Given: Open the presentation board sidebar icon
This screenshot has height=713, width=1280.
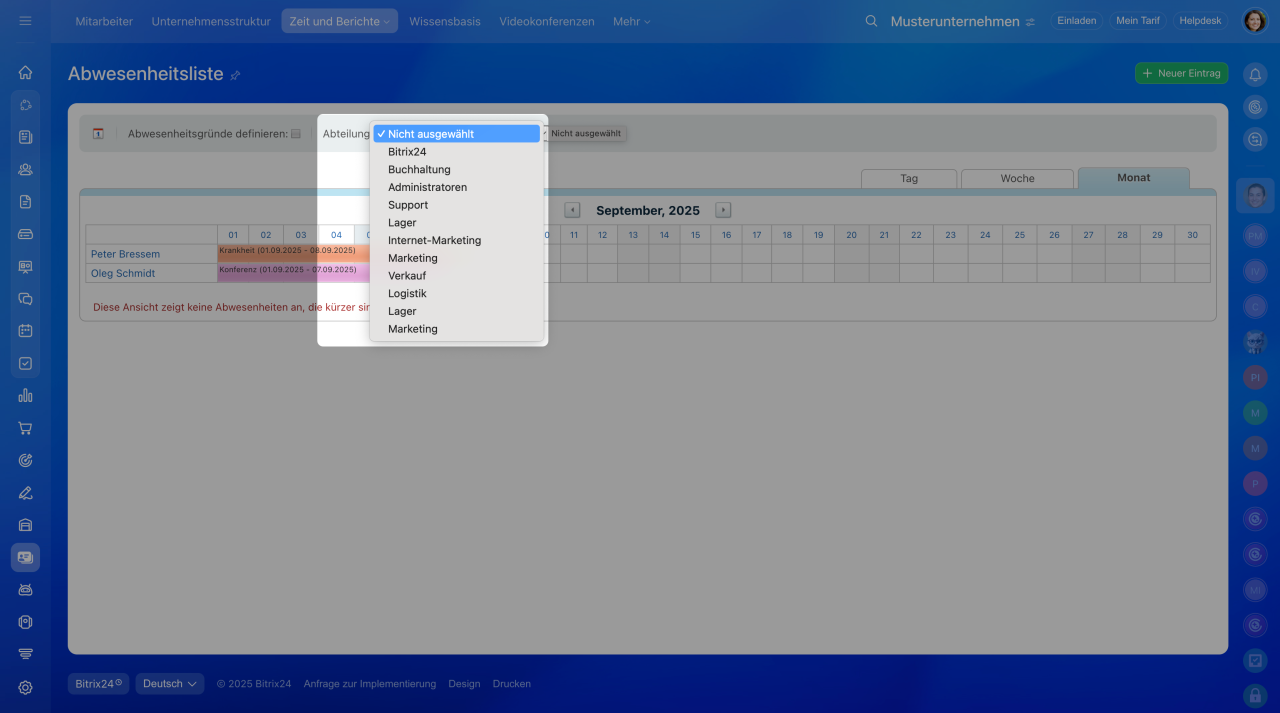Looking at the screenshot, I should click(25, 266).
